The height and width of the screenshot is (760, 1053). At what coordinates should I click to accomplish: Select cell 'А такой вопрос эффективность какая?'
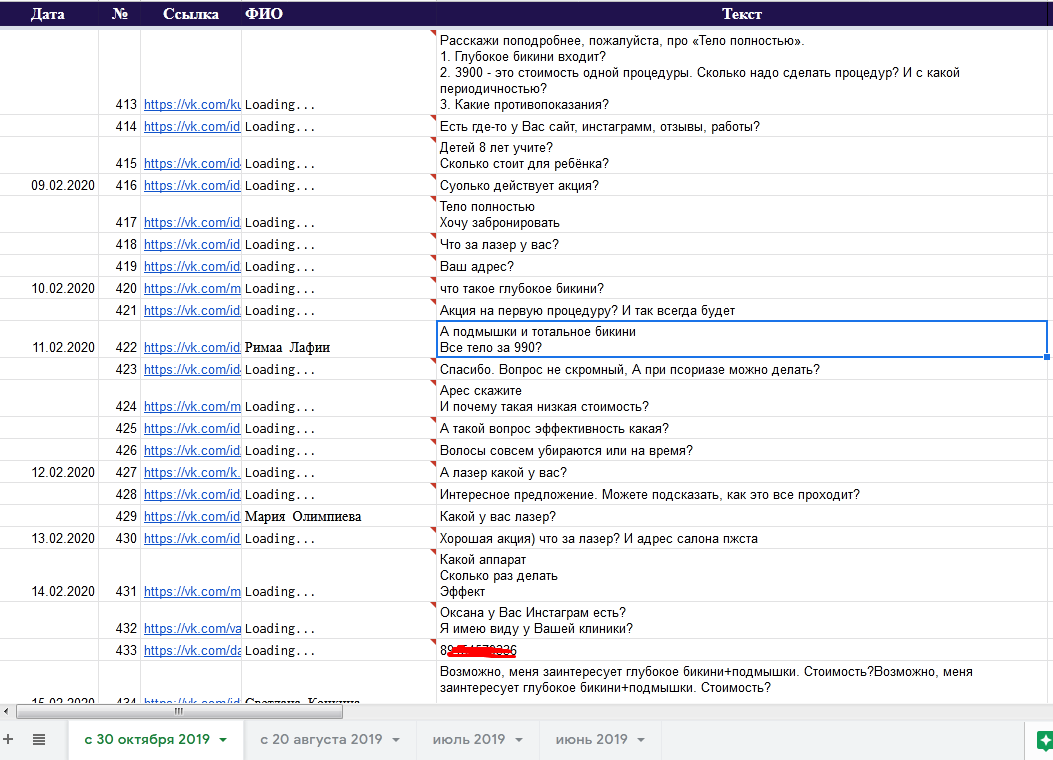coord(742,428)
